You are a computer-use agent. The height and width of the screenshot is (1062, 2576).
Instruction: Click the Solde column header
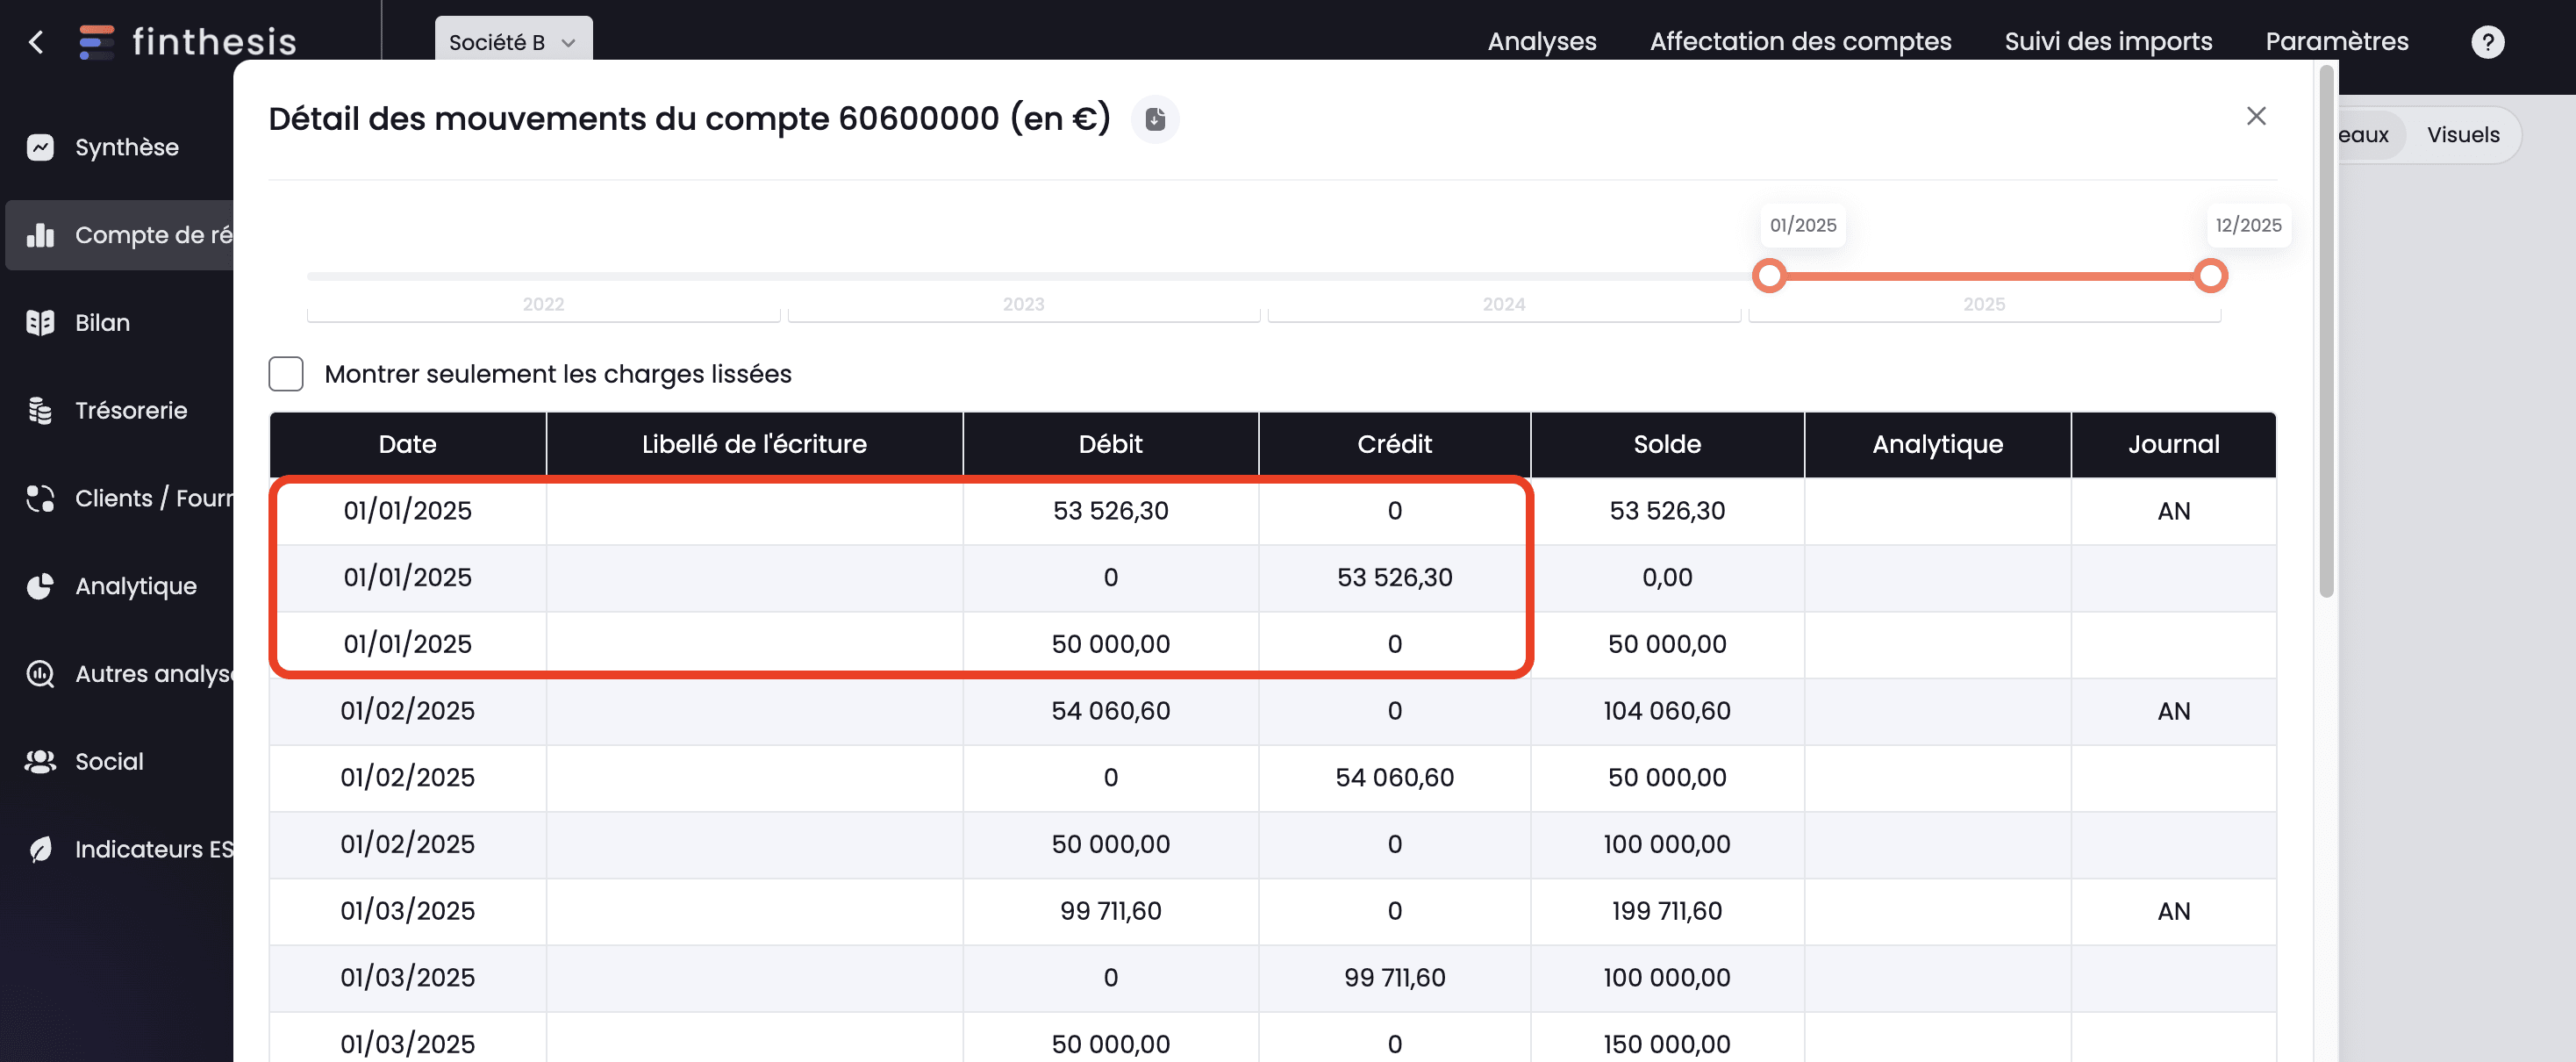(x=1667, y=444)
